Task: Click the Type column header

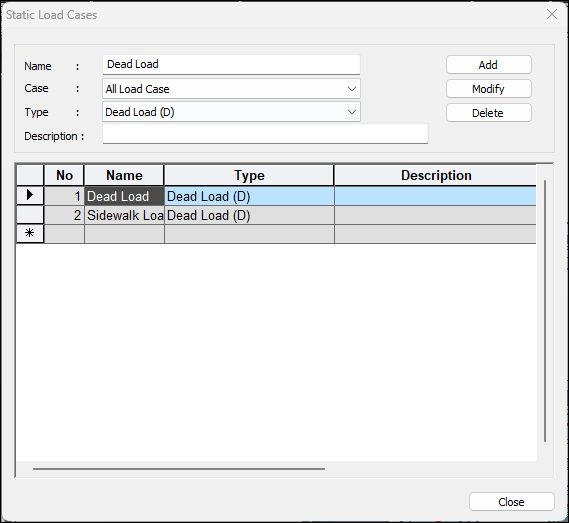Action: [249, 175]
